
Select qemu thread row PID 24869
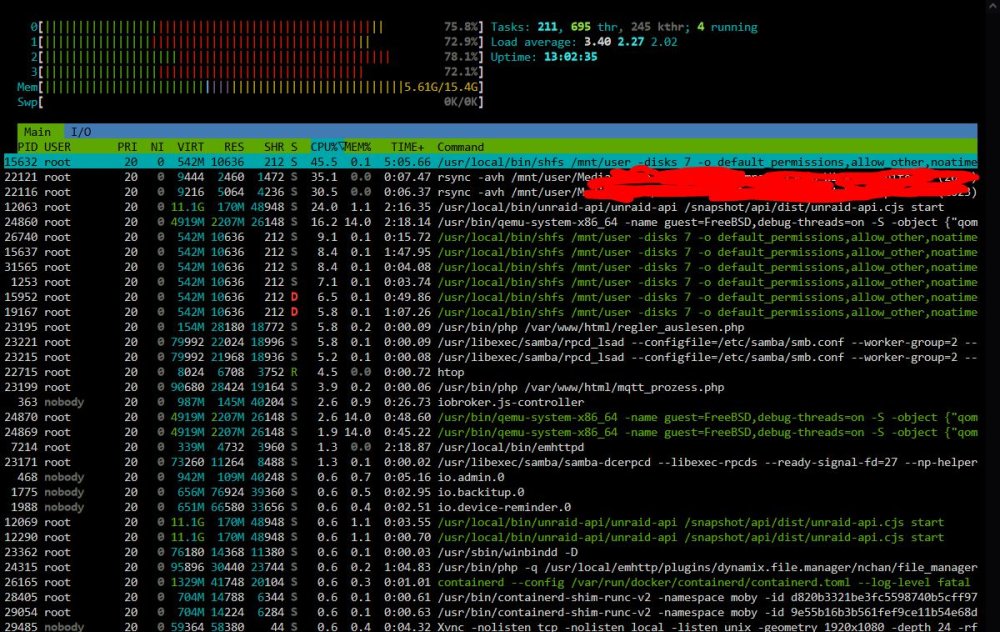[490, 432]
